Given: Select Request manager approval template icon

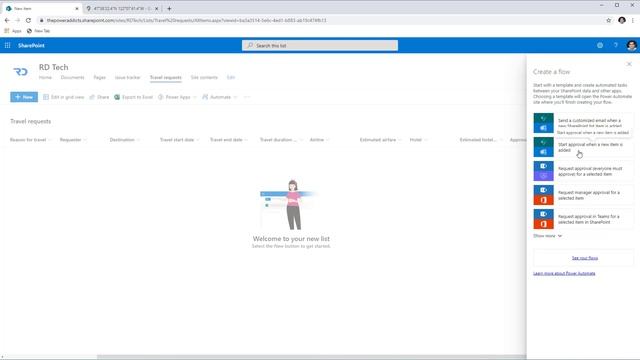Looking at the screenshot, I should click(543, 195).
